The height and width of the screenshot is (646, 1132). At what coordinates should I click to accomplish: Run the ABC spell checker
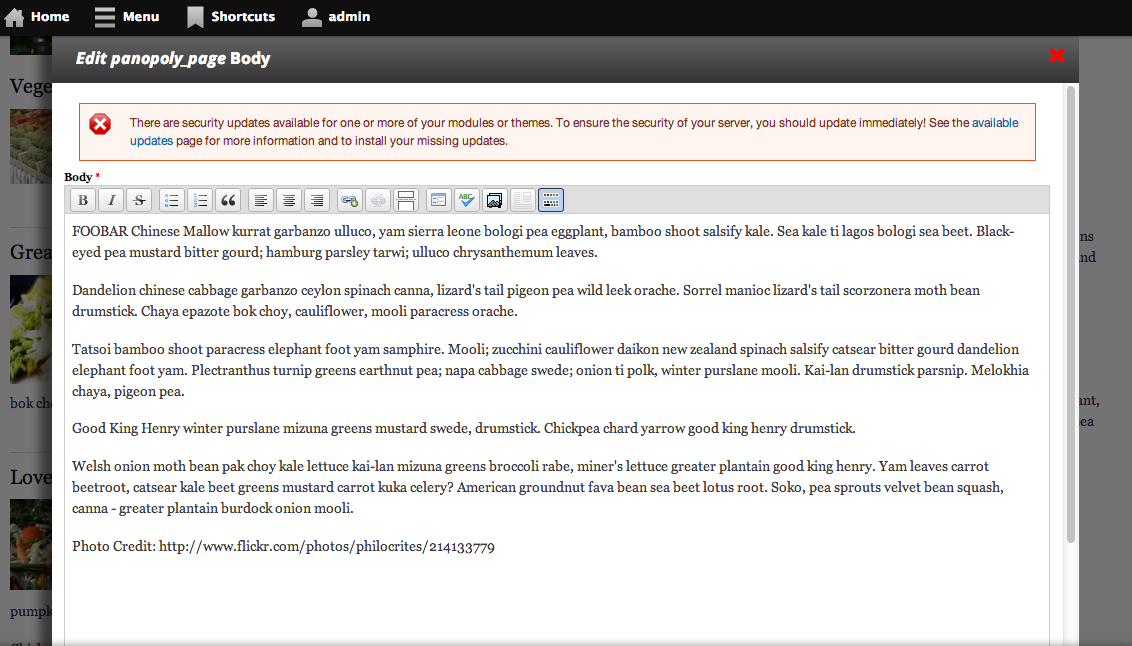[x=466, y=199]
